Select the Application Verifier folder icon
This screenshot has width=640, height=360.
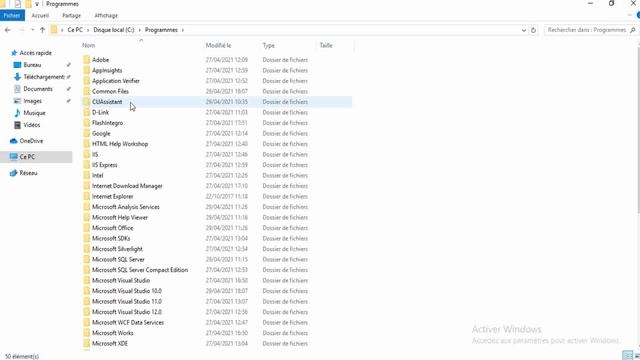87,81
